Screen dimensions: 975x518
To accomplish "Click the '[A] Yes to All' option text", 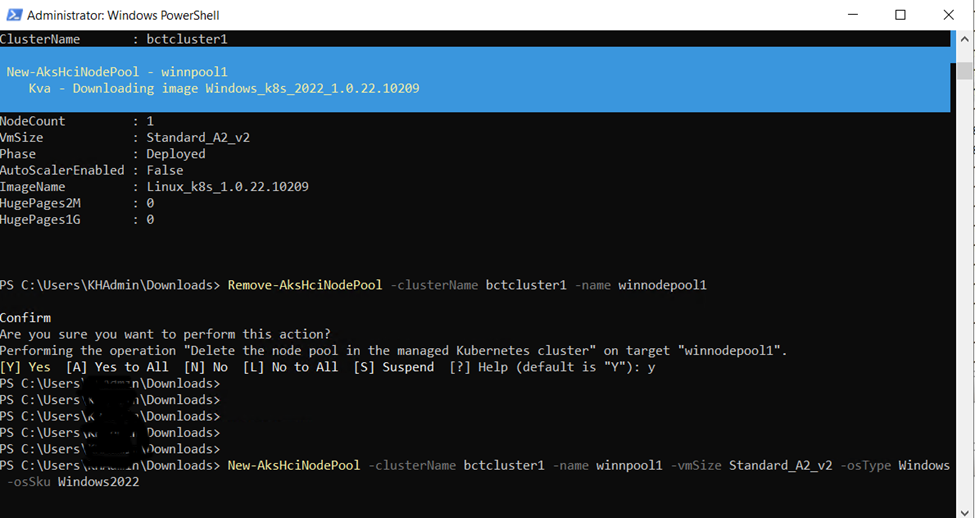I will pos(117,367).
